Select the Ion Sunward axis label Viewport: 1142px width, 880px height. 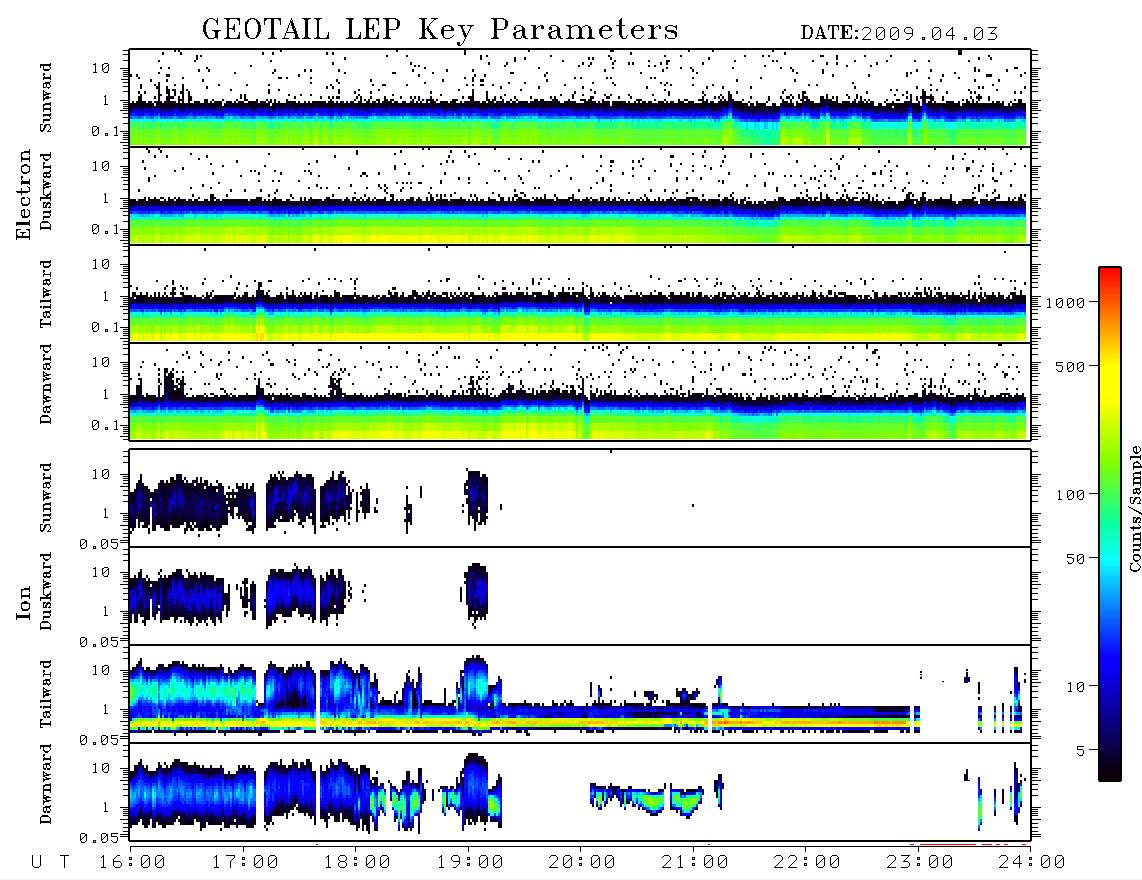click(x=46, y=498)
